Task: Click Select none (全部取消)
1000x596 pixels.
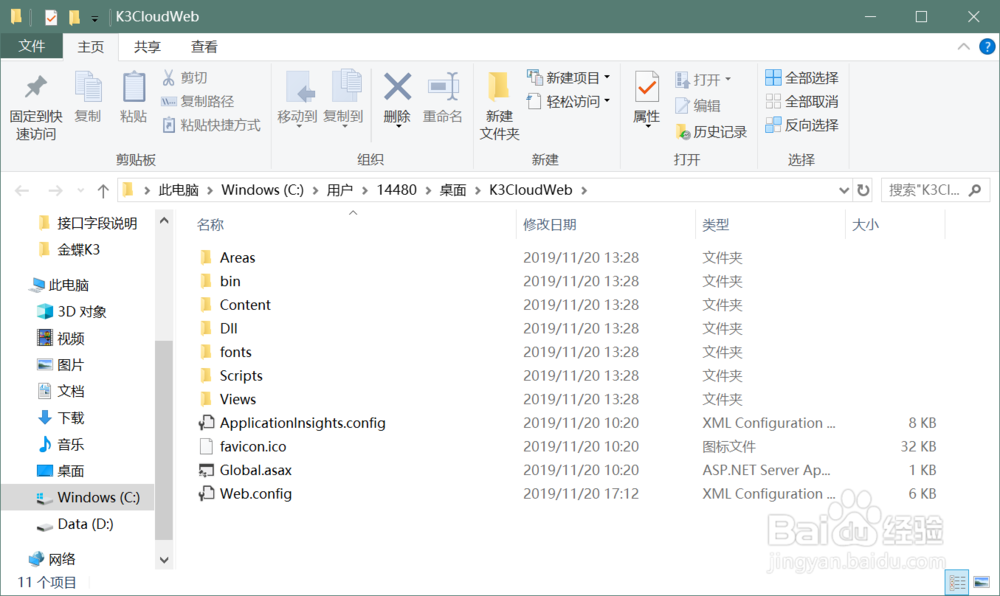Action: 802,101
